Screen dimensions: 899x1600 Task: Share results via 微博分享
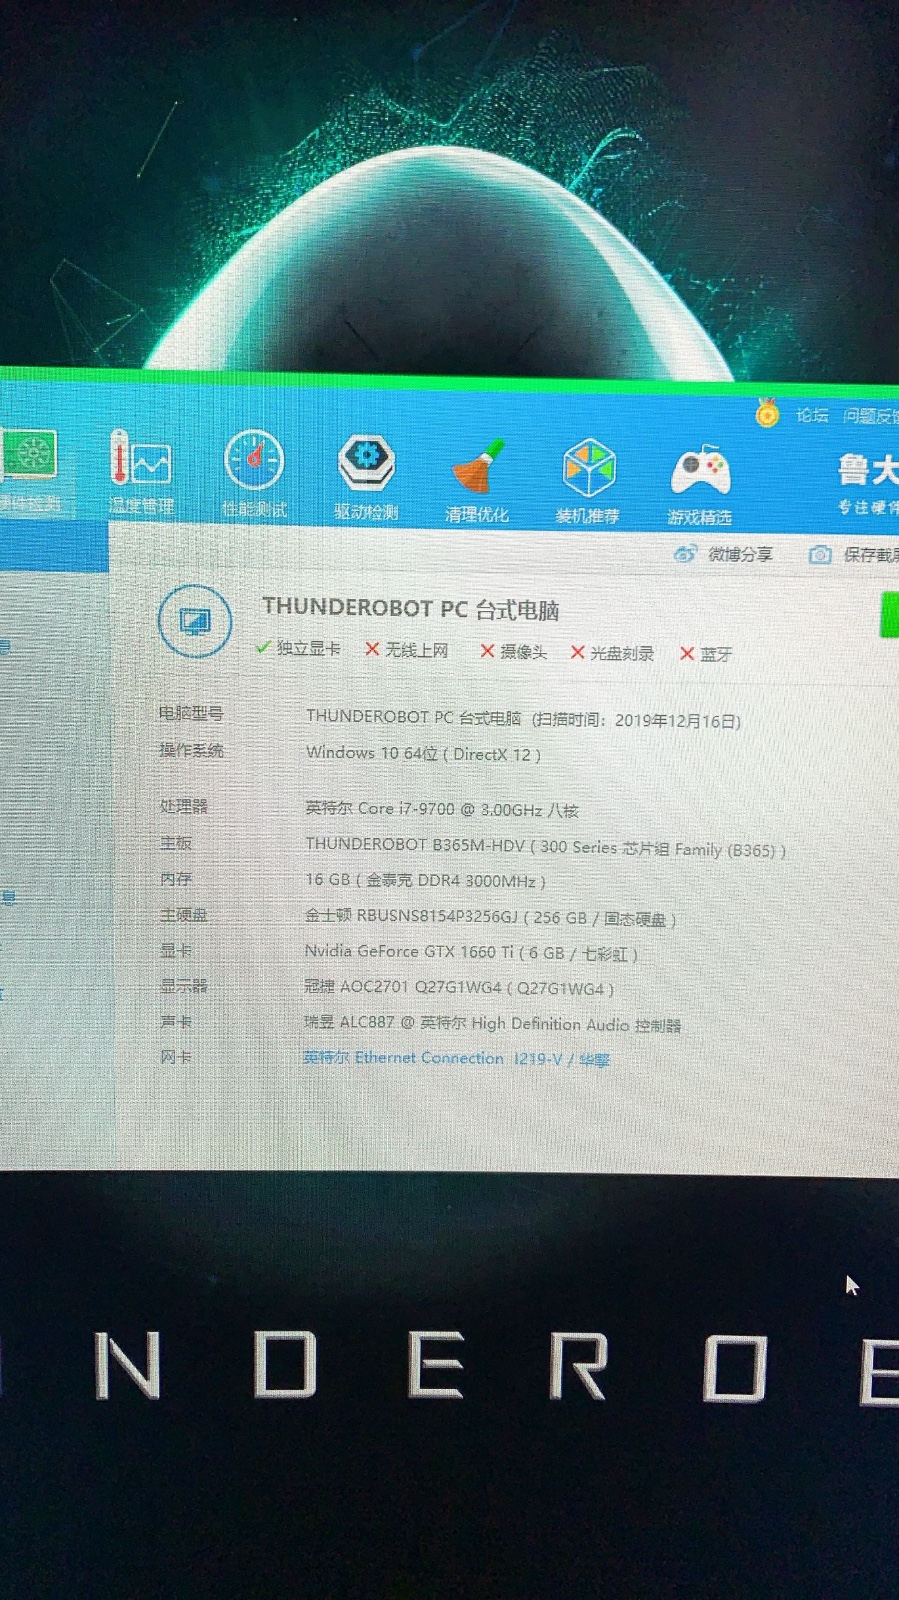click(x=724, y=554)
